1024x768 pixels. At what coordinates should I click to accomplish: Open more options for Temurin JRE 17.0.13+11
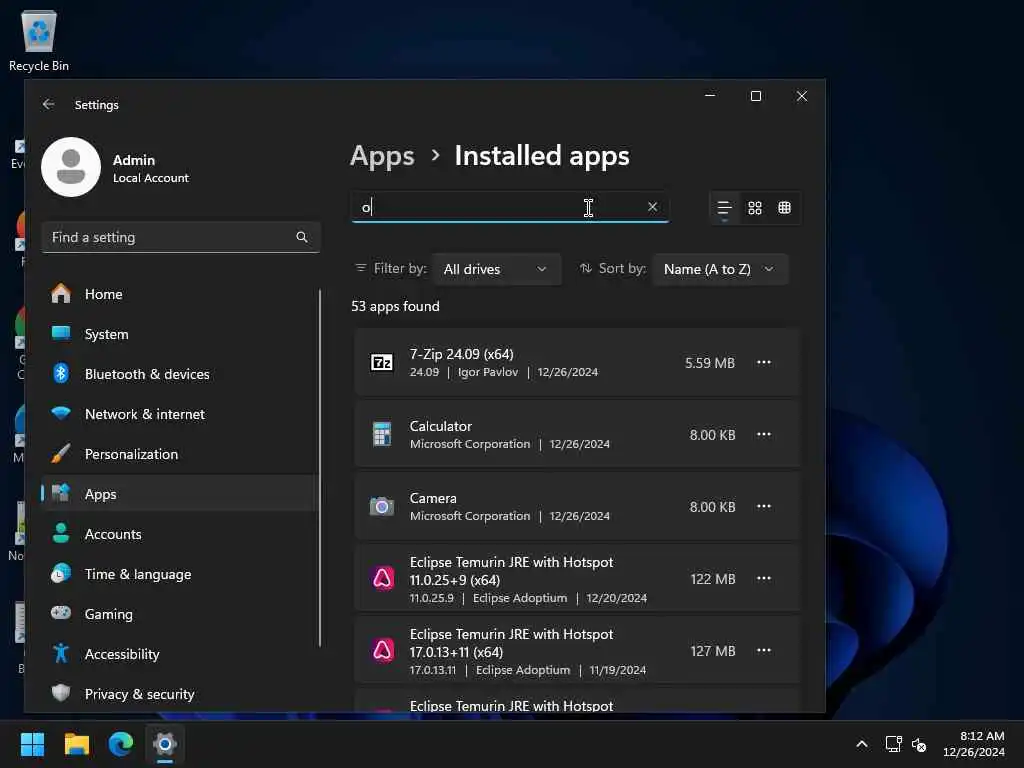(x=763, y=650)
